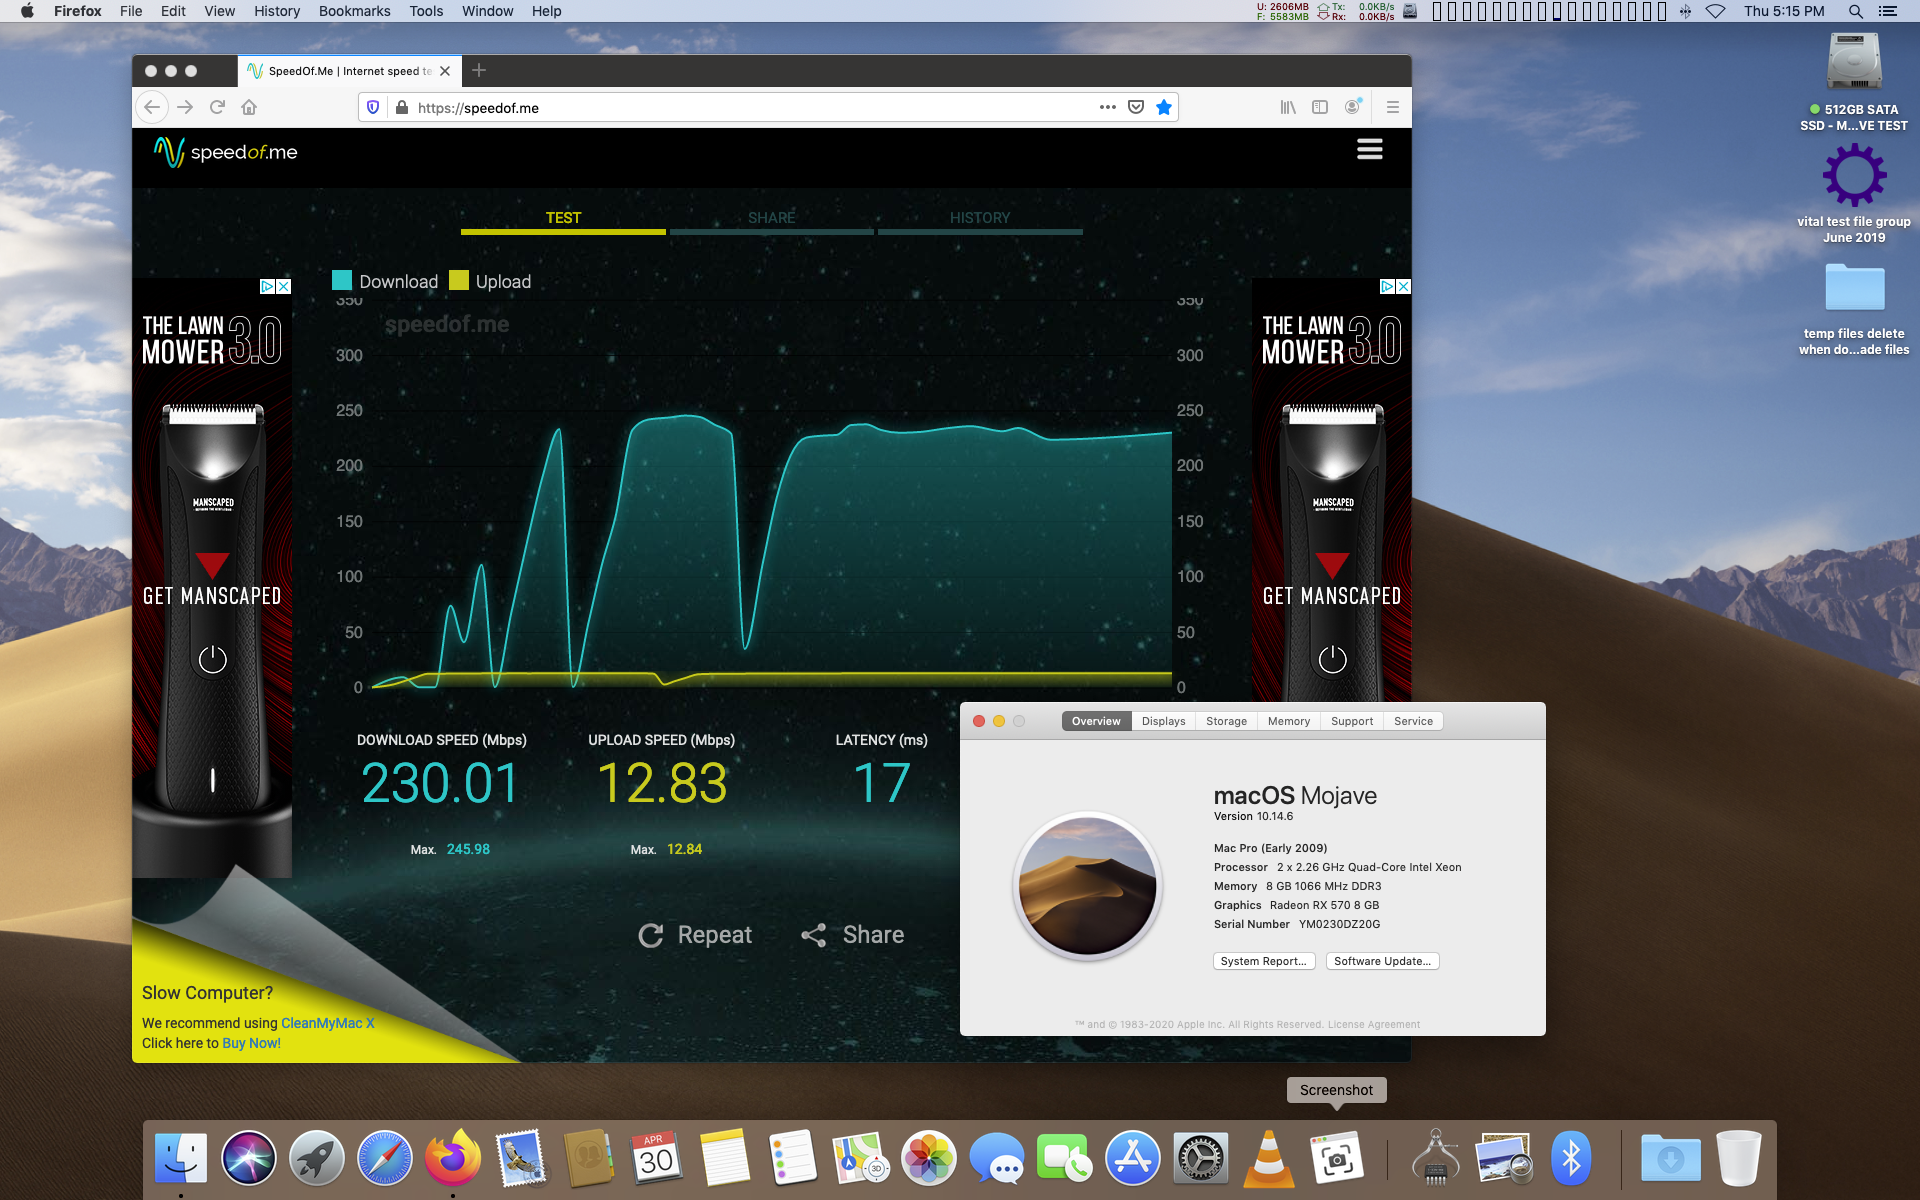Expand page actions three-dot menu
This screenshot has height=1200, width=1920.
pos(1107,107)
